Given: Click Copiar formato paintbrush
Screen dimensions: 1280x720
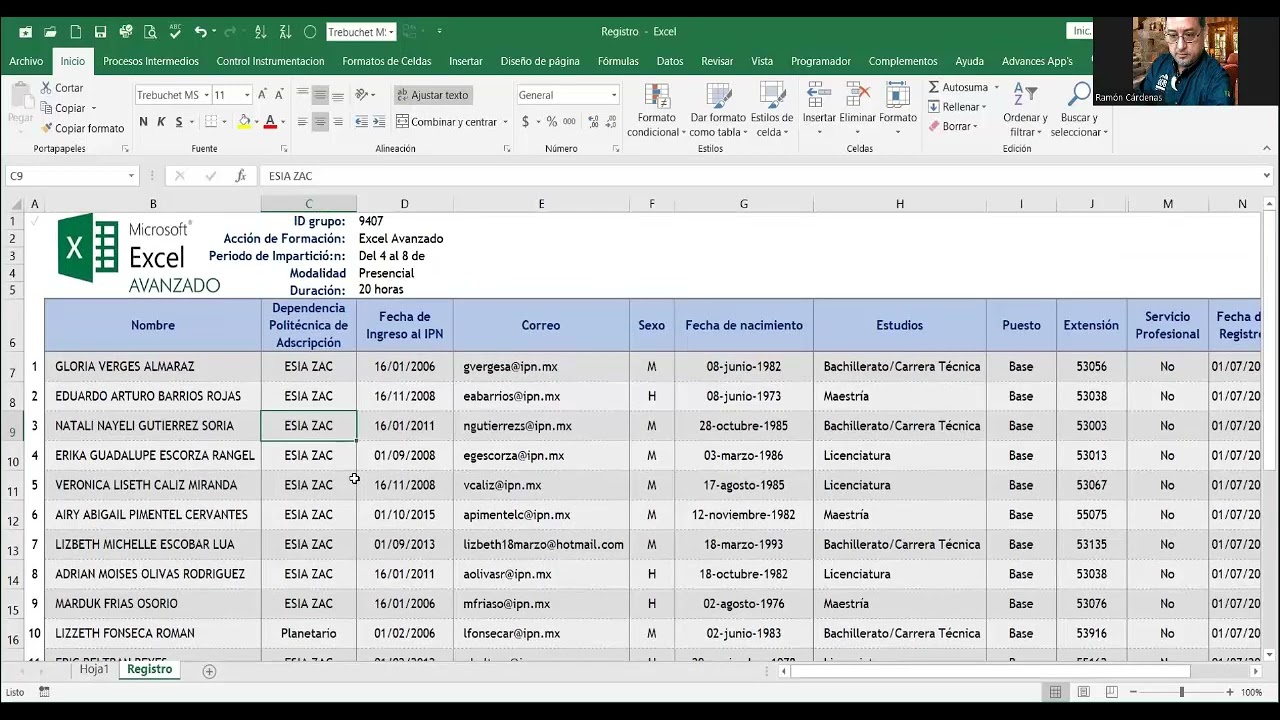Looking at the screenshot, I should click(x=82, y=128).
